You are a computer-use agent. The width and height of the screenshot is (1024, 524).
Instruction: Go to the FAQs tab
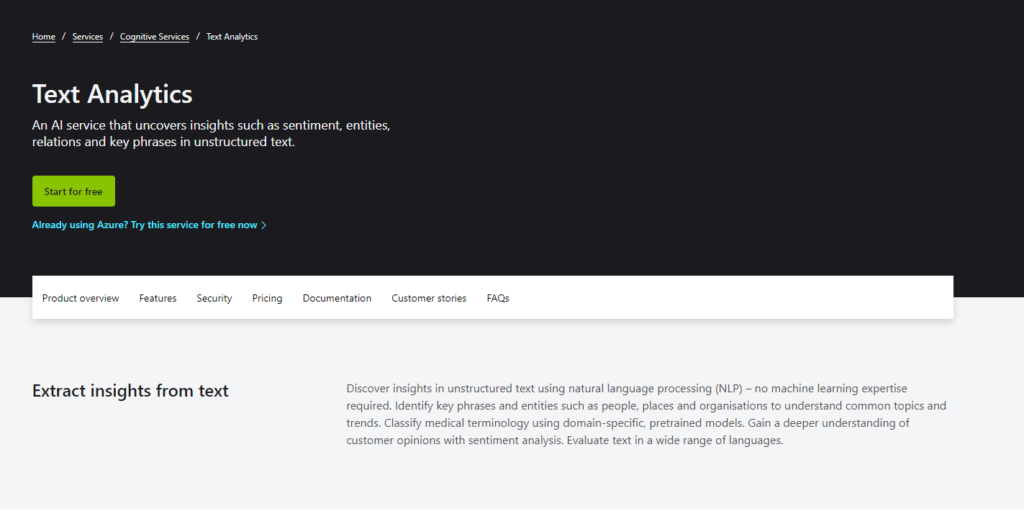498,298
